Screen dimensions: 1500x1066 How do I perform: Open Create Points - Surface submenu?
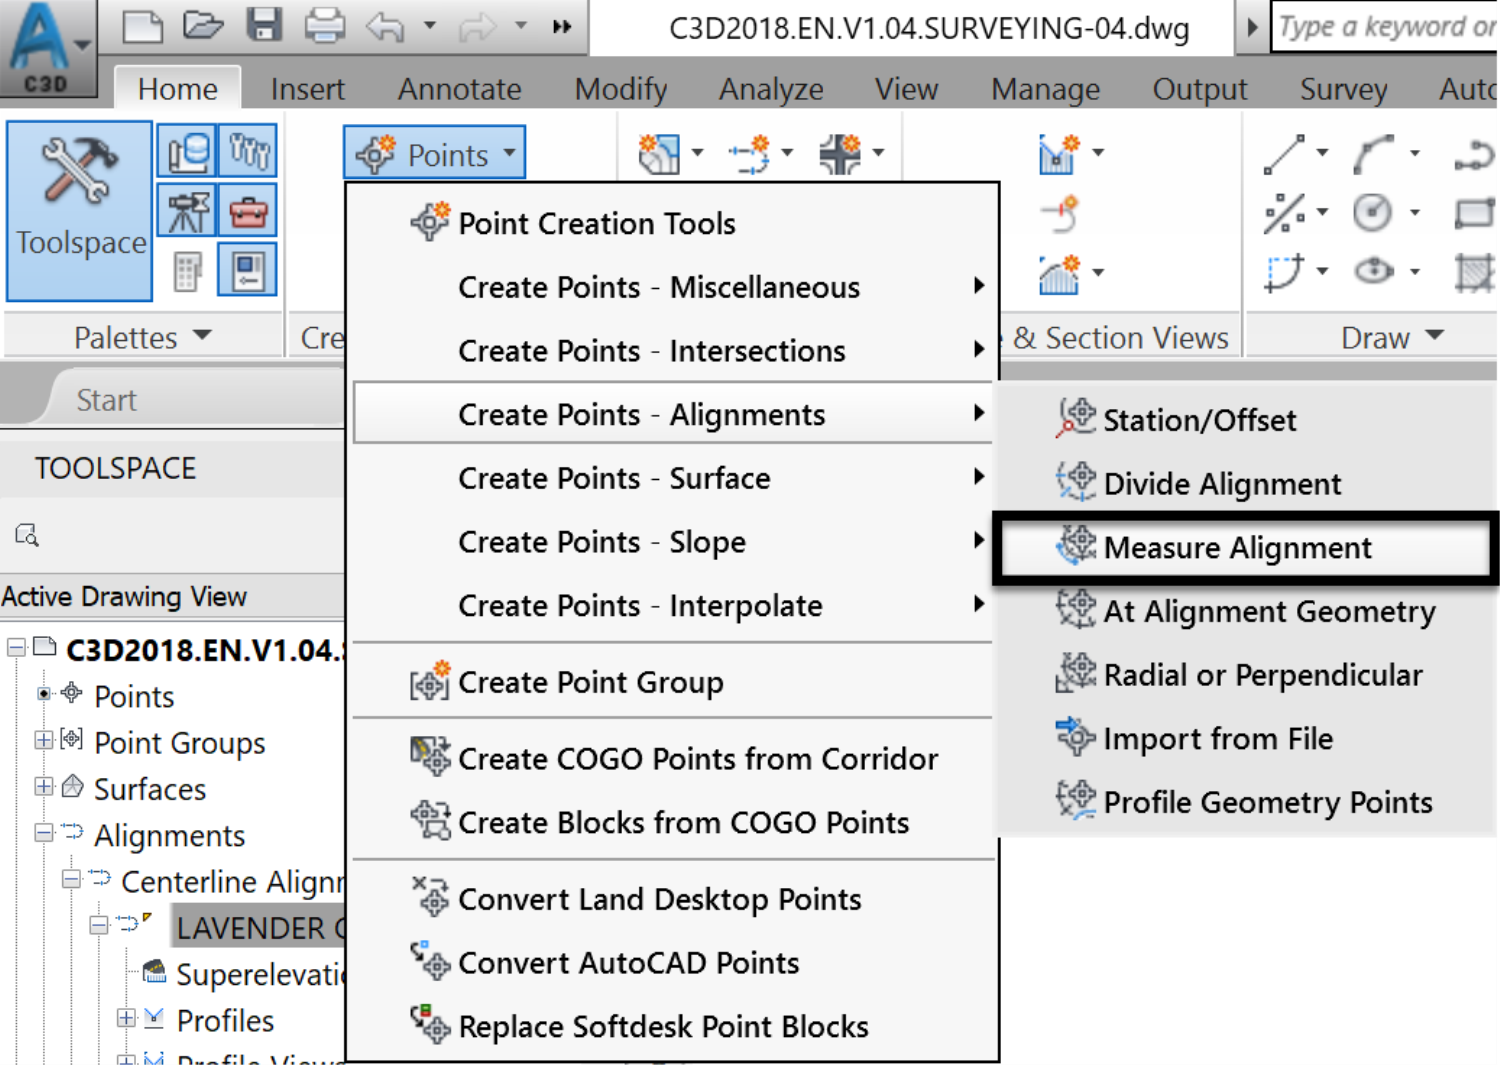(x=672, y=478)
